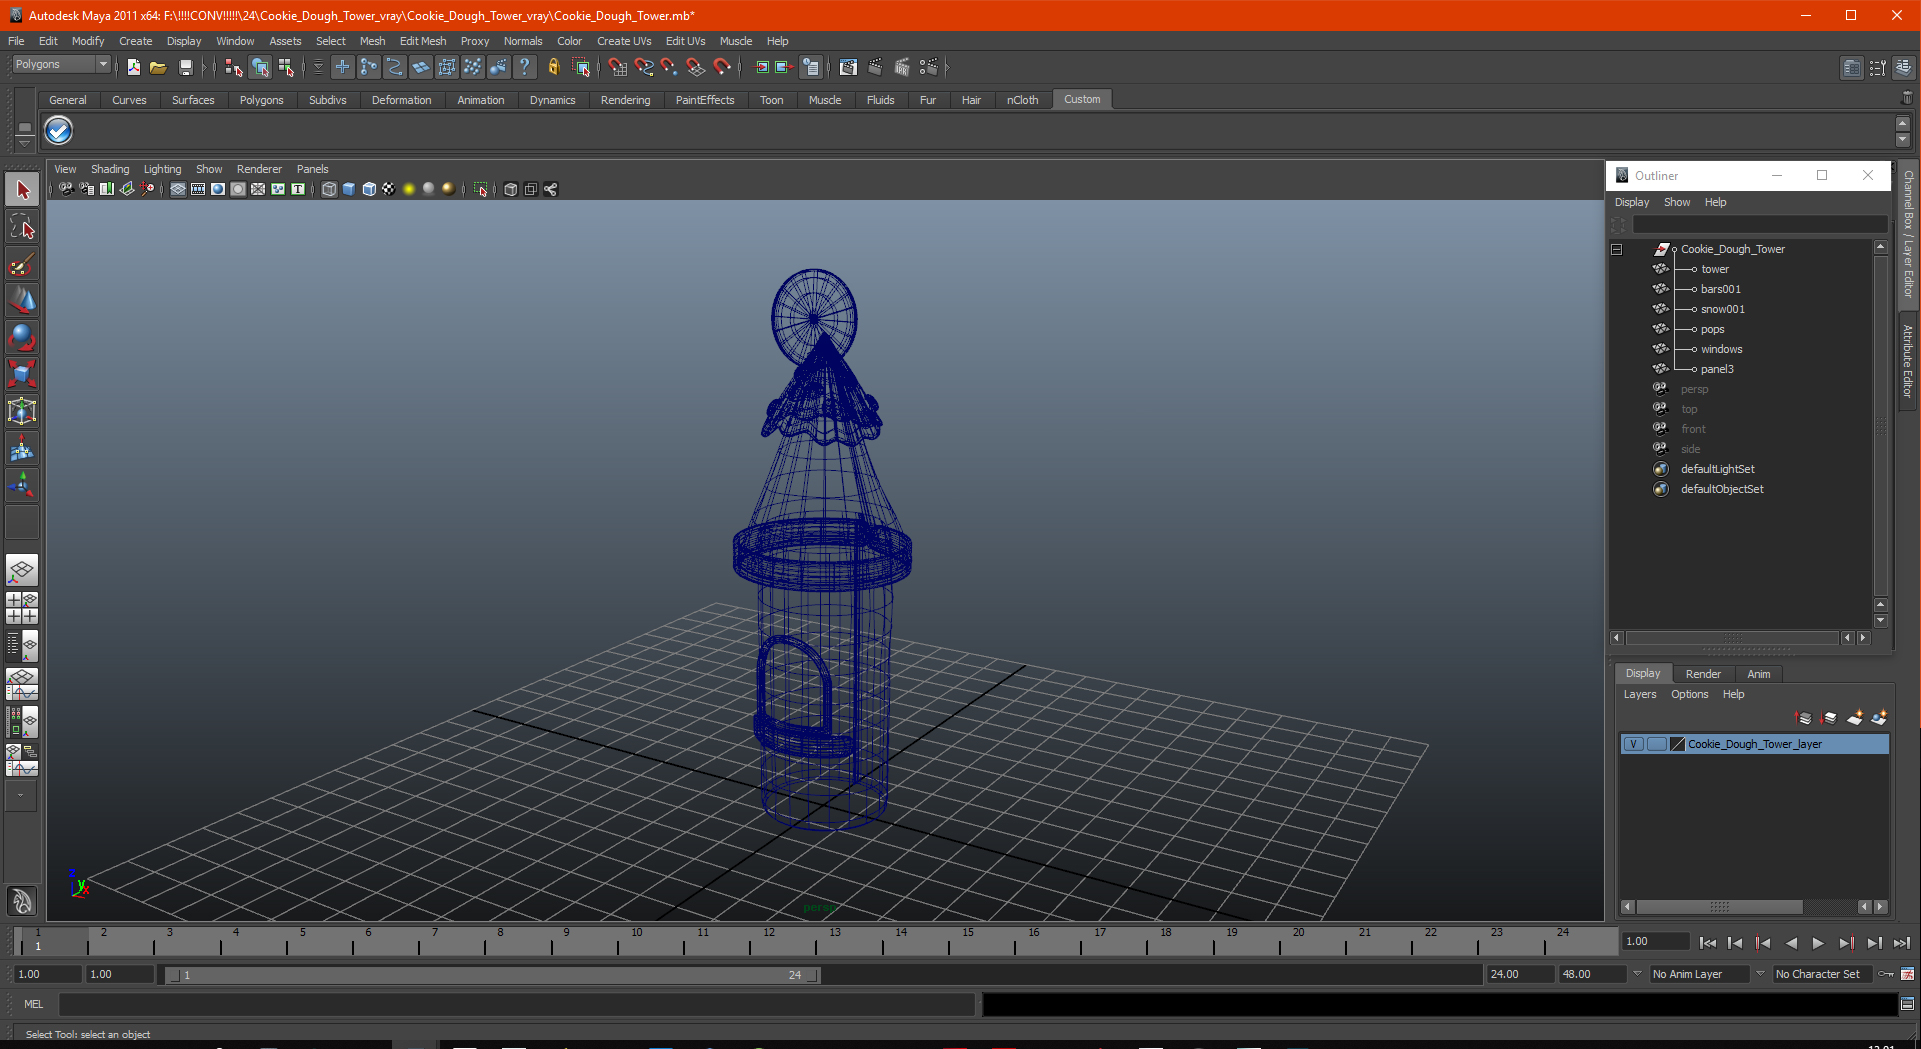The width and height of the screenshot is (1921, 1049).
Task: Toggle smooth shade all blue cube
Action: [349, 189]
